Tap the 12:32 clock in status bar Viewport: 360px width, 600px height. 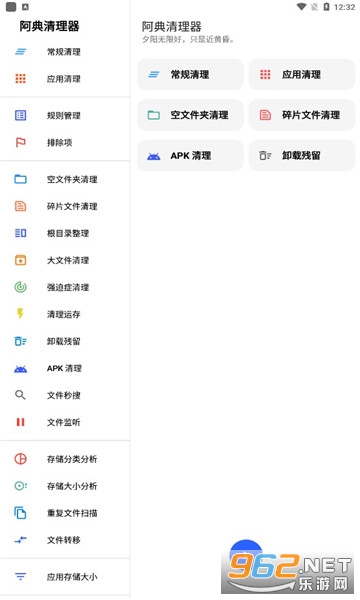(x=344, y=7)
